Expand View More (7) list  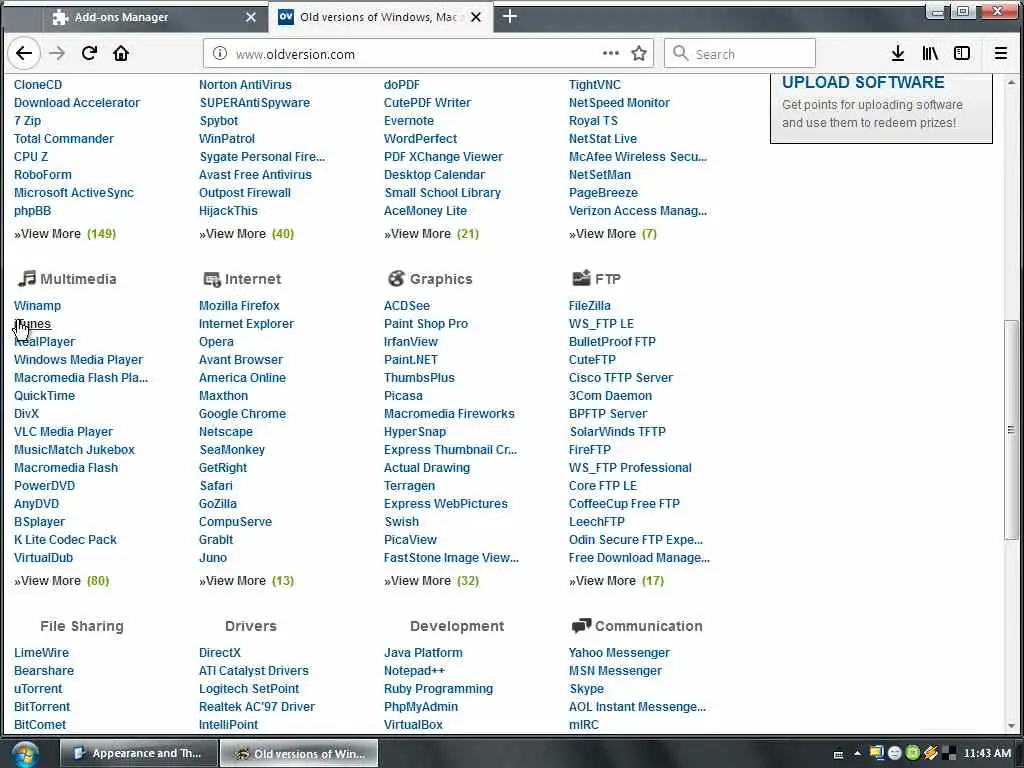click(x=613, y=234)
